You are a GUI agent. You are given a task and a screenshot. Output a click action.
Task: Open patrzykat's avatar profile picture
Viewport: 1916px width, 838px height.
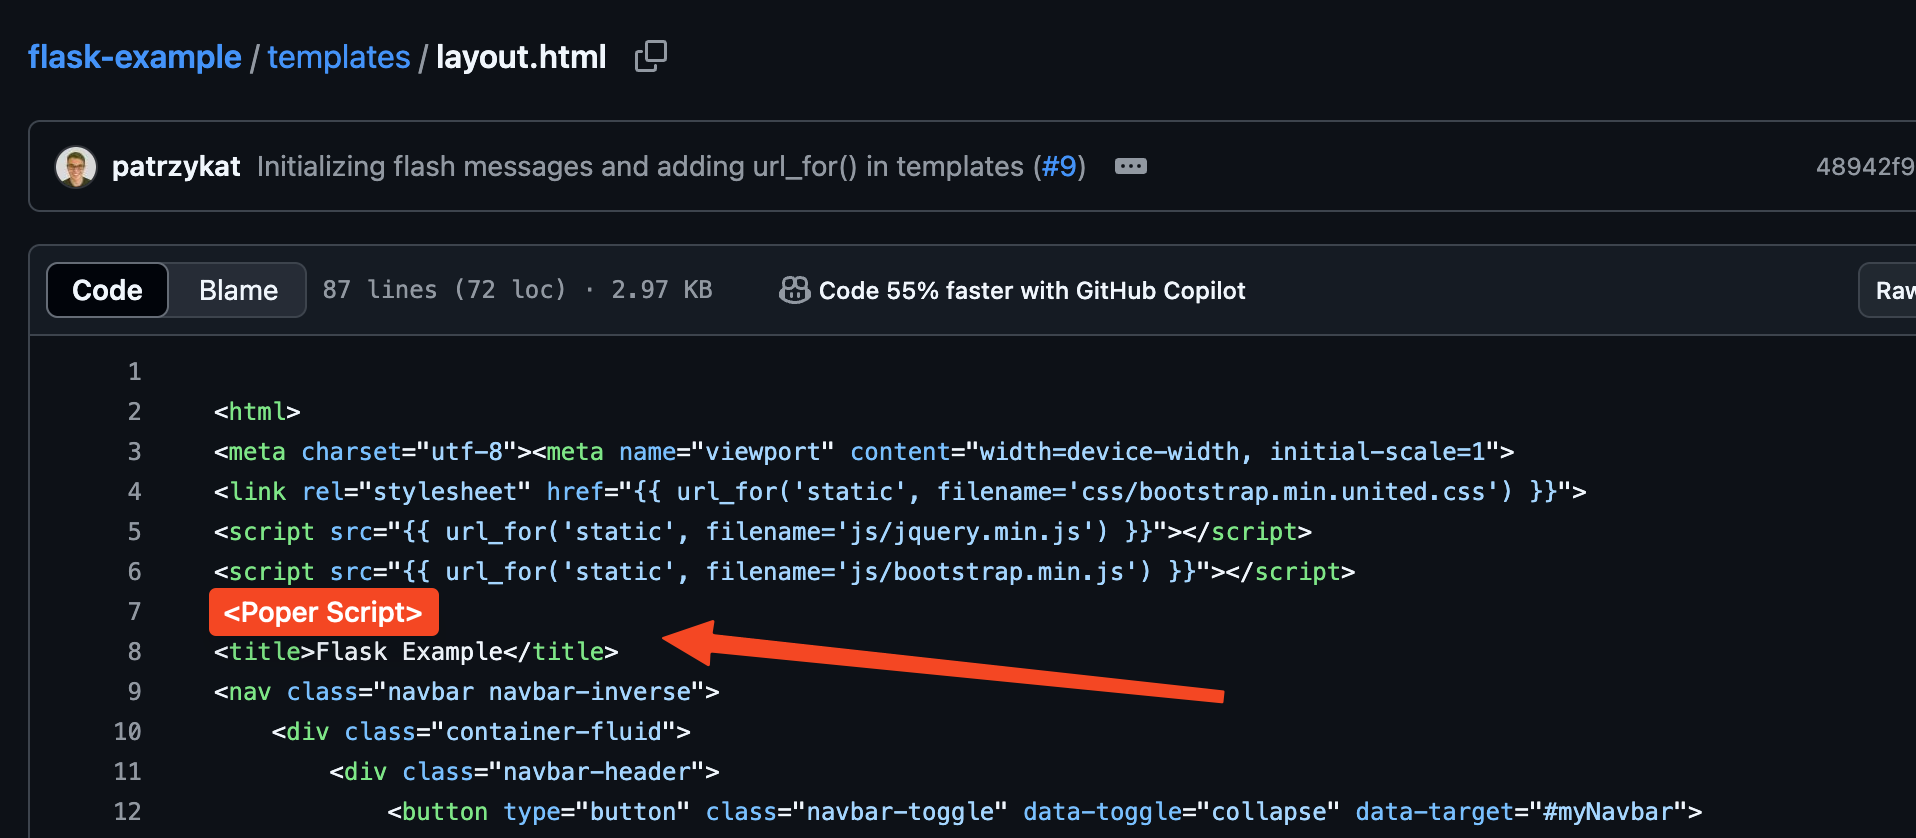tap(76, 166)
